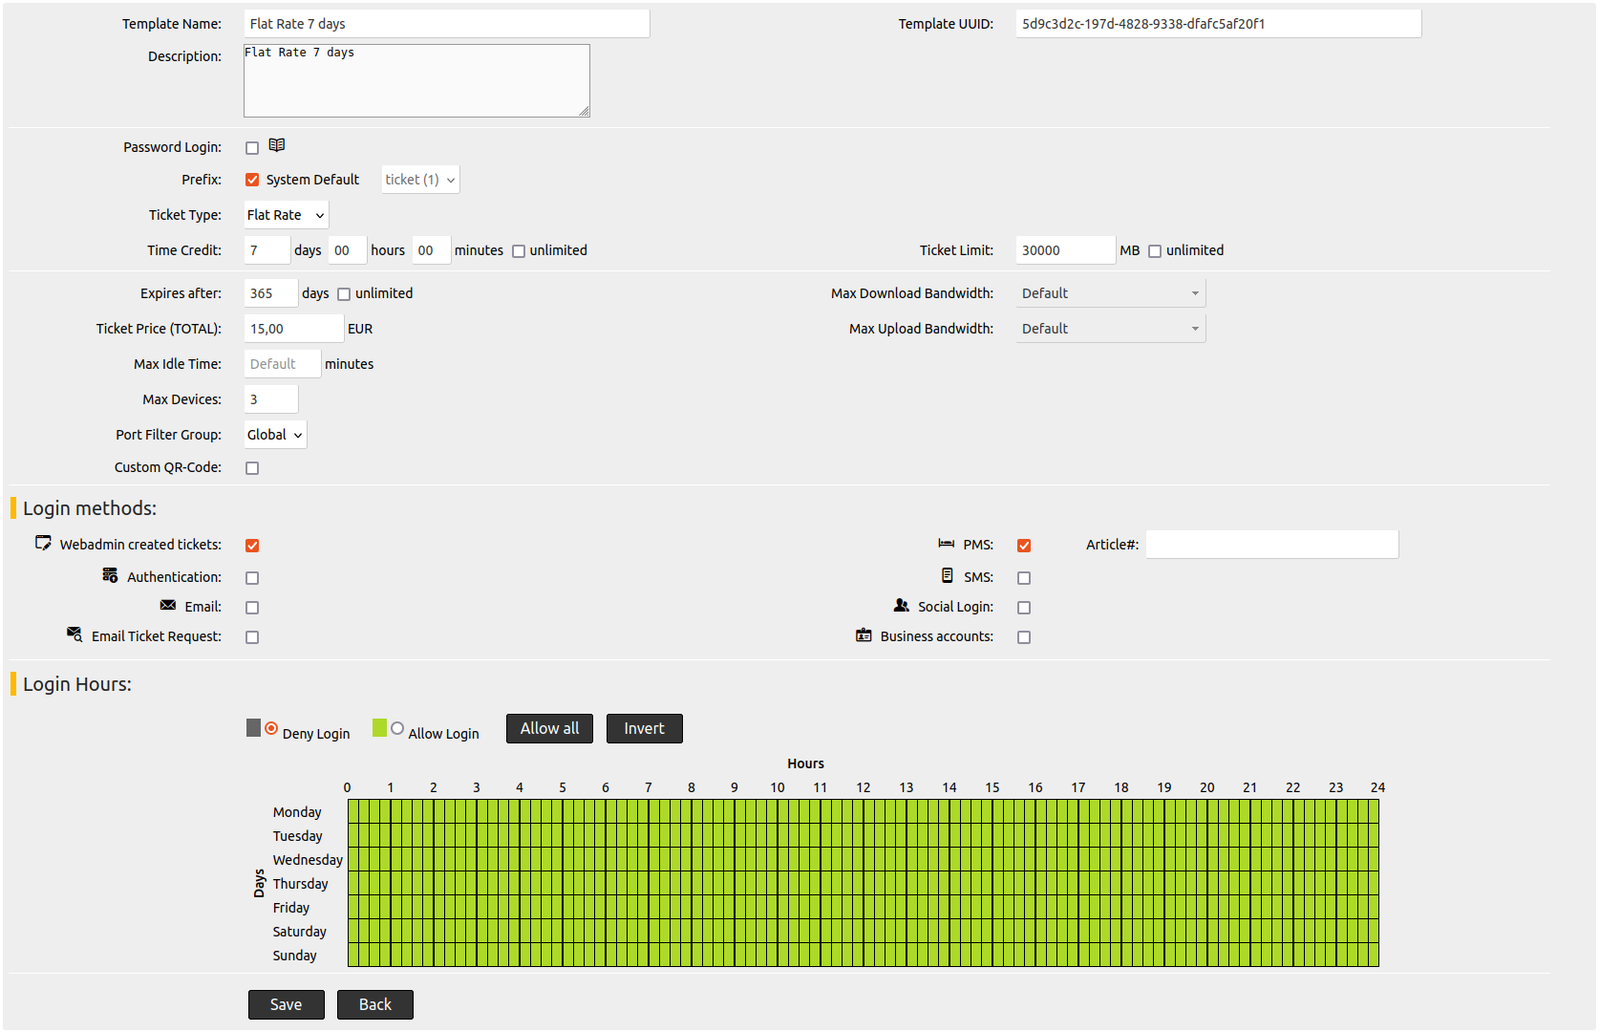Screen dimensions: 1600x1032
Task: Click the PMS bed icon
Action: click(x=946, y=543)
